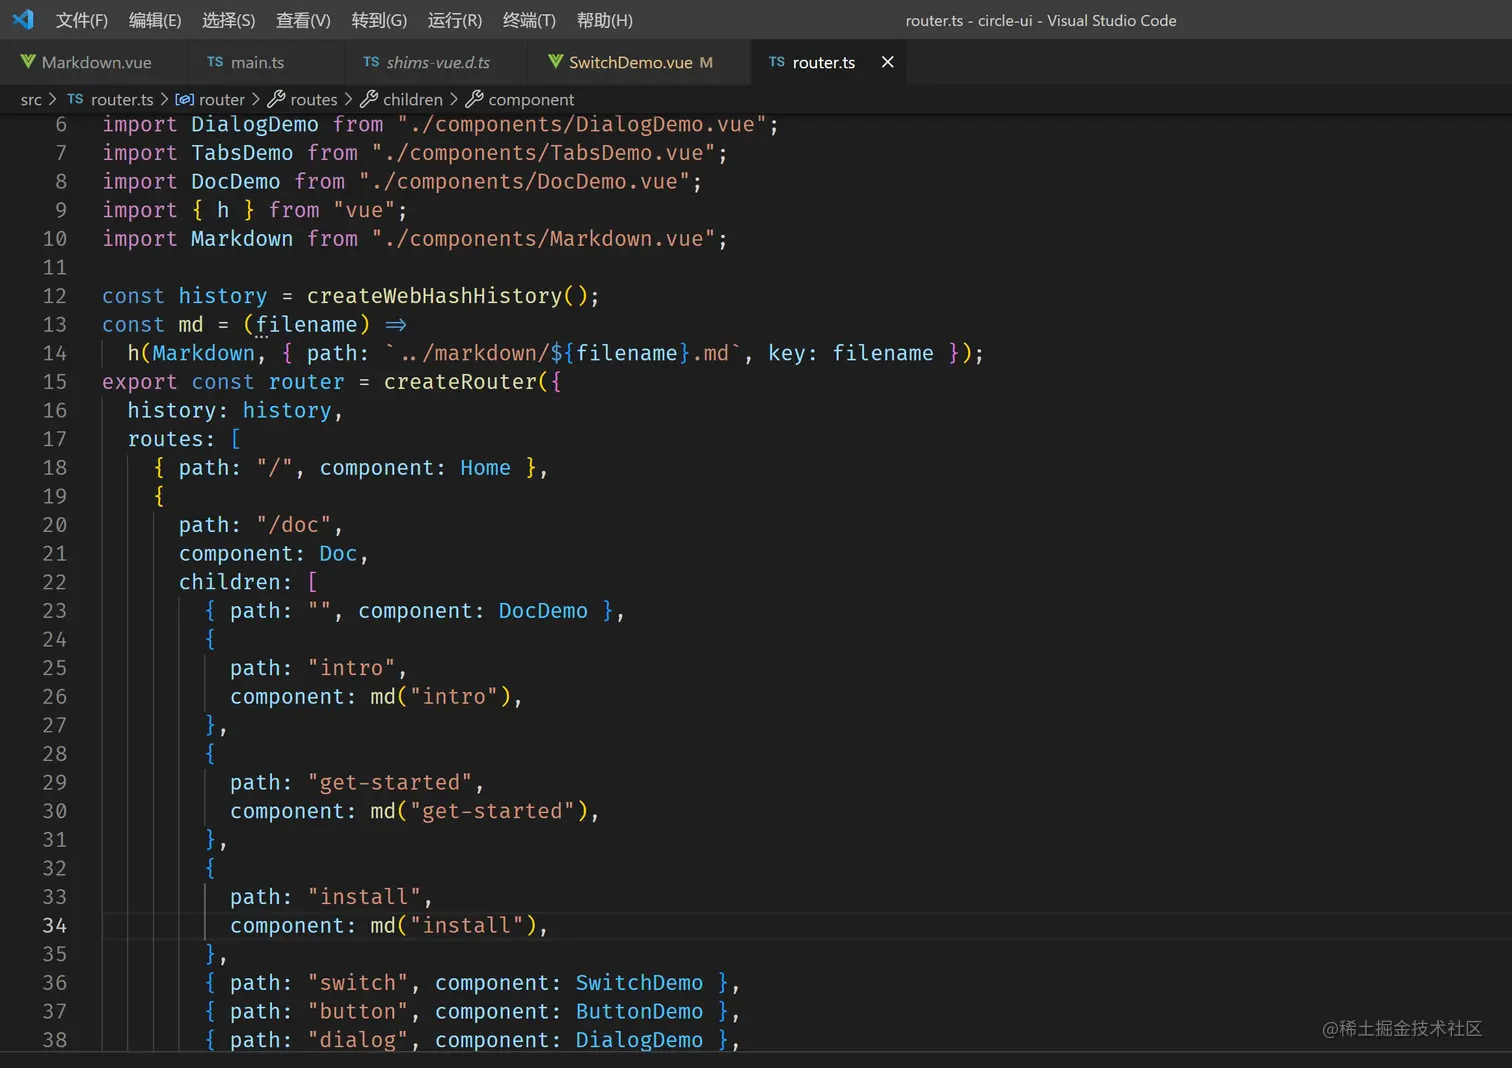The width and height of the screenshot is (1512, 1068).
Task: Click the "vue" module string on line 9
Action: (x=365, y=210)
